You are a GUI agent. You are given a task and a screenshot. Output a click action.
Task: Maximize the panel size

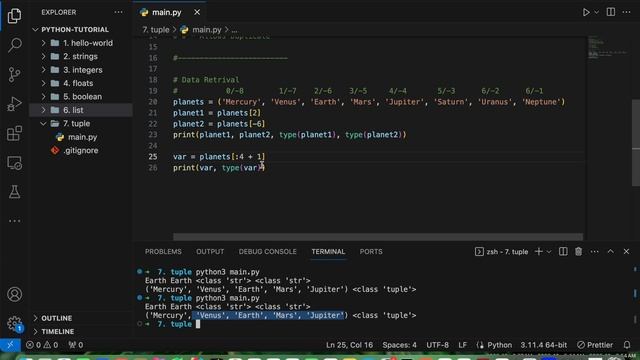[x=611, y=251]
